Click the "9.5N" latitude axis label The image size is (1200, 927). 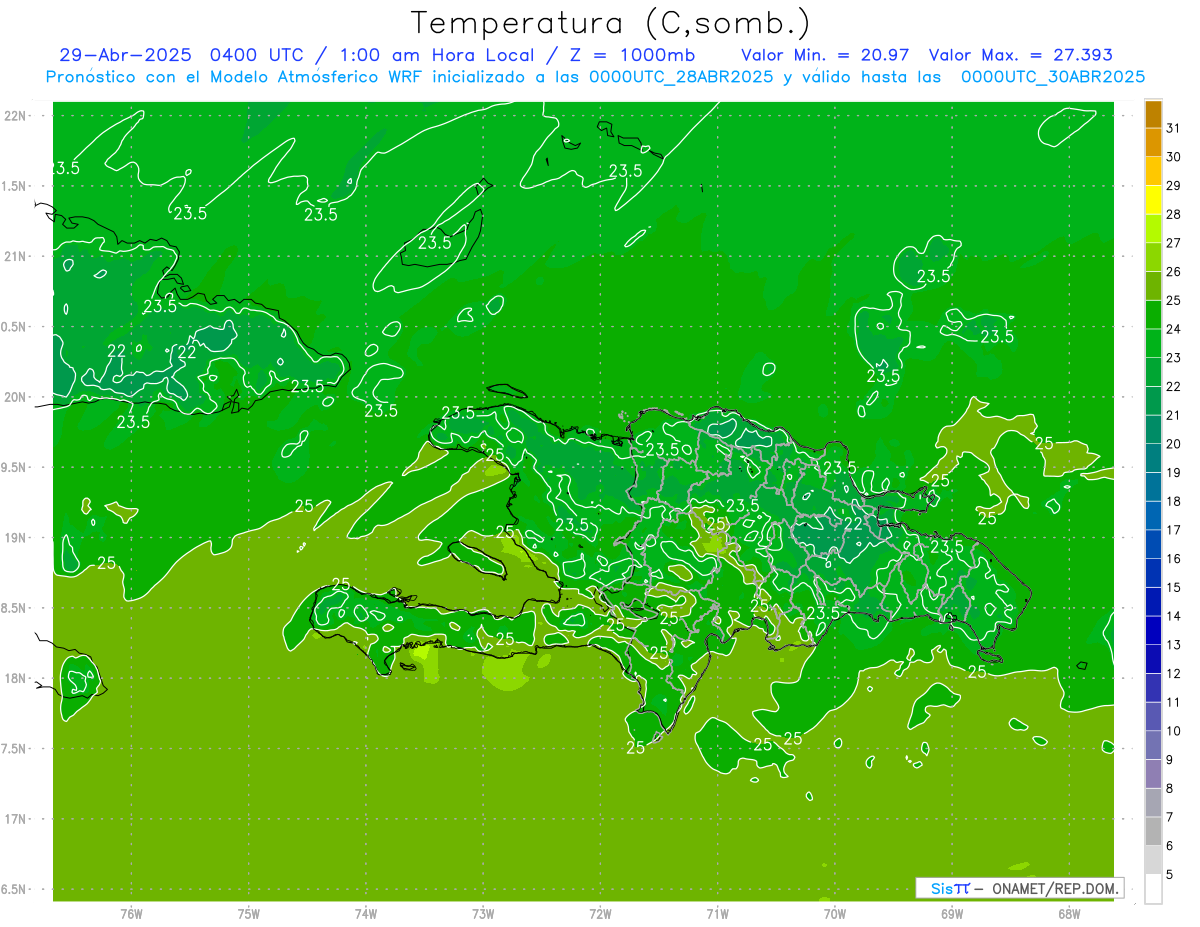[x=15, y=467]
